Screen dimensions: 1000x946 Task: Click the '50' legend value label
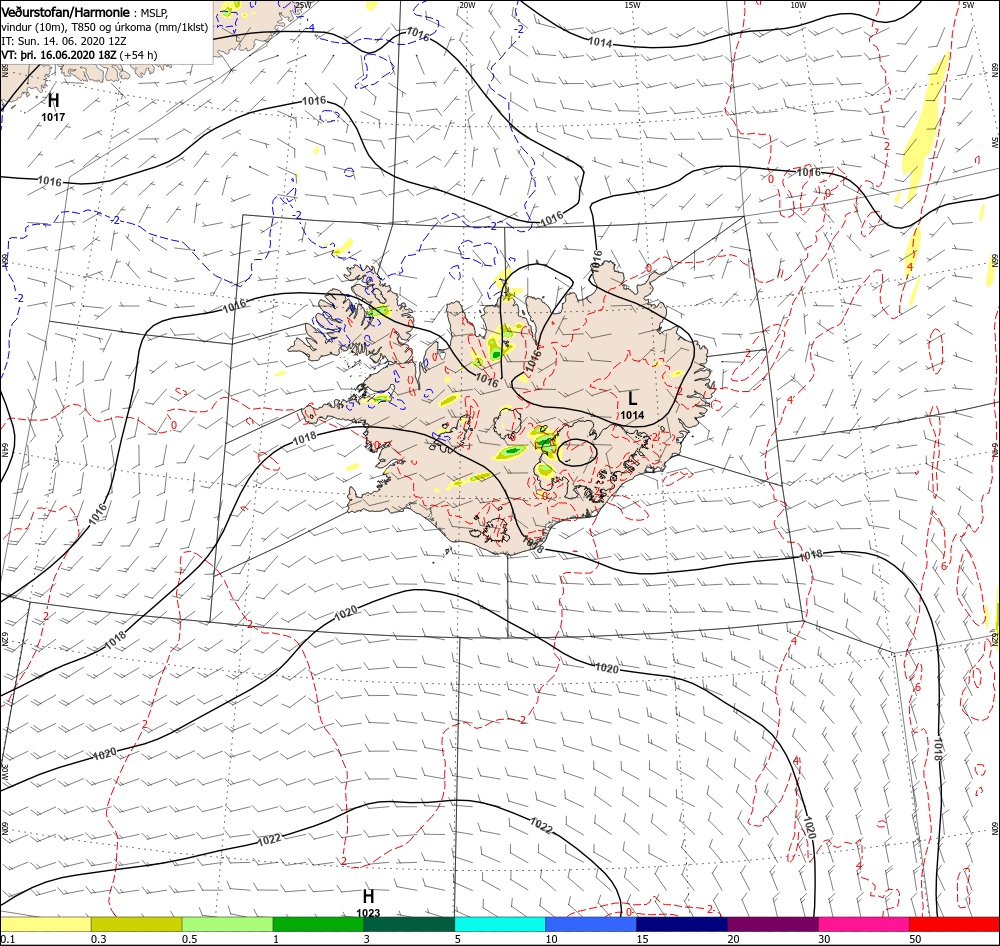915,939
